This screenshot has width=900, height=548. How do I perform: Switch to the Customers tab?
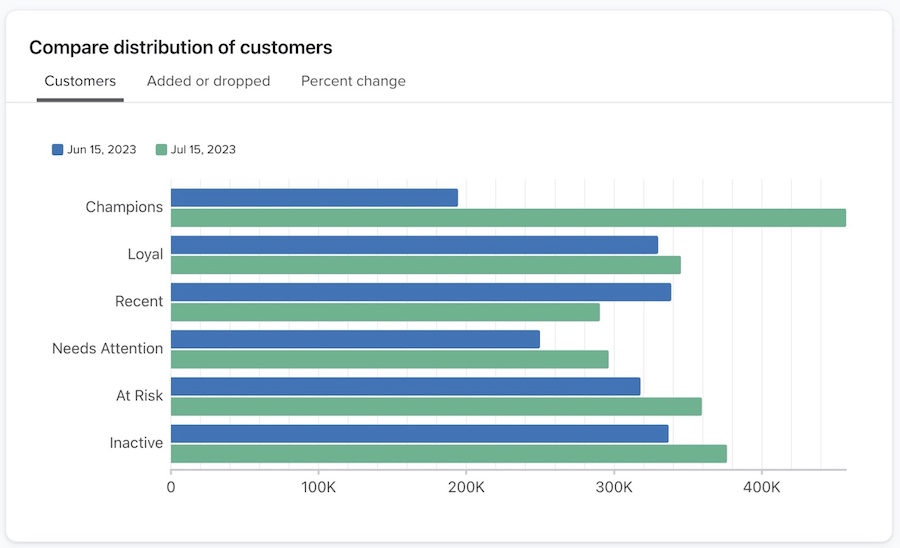coord(80,81)
